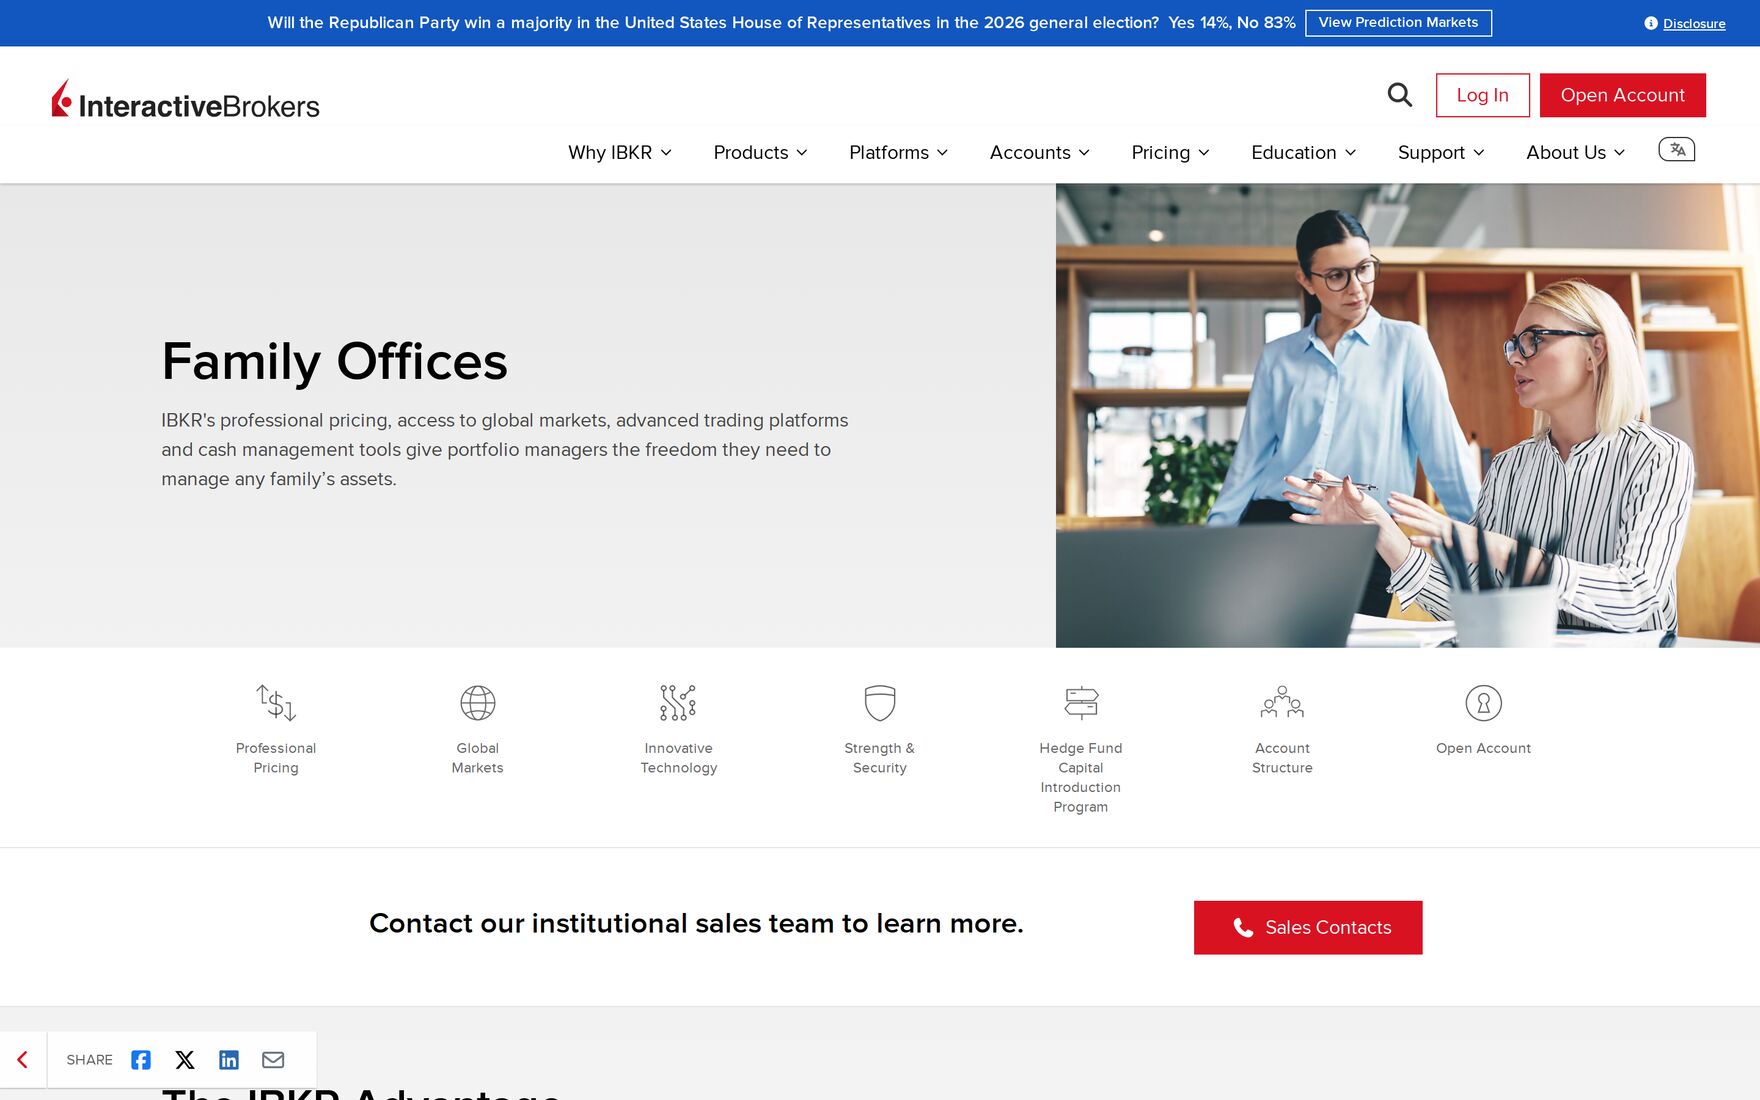The width and height of the screenshot is (1760, 1100).
Task: Click the prediction market question banner text
Action: pyautogui.click(x=713, y=23)
